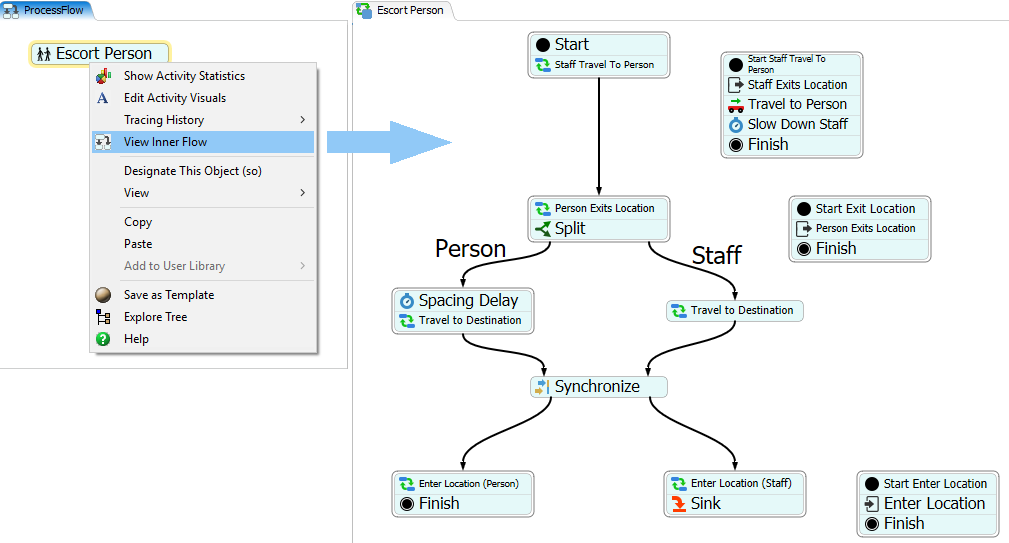Expand the View submenu arrow
Screen dimensions: 1009x543
303,193
